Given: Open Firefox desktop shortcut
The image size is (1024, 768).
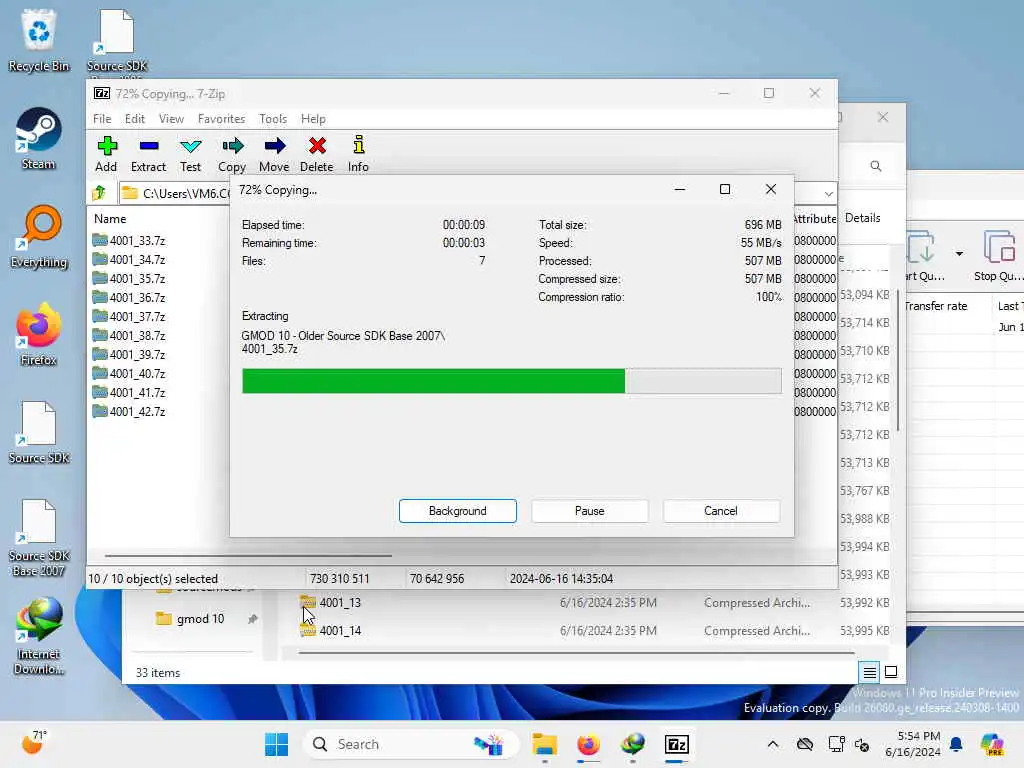Looking at the screenshot, I should [x=39, y=334].
